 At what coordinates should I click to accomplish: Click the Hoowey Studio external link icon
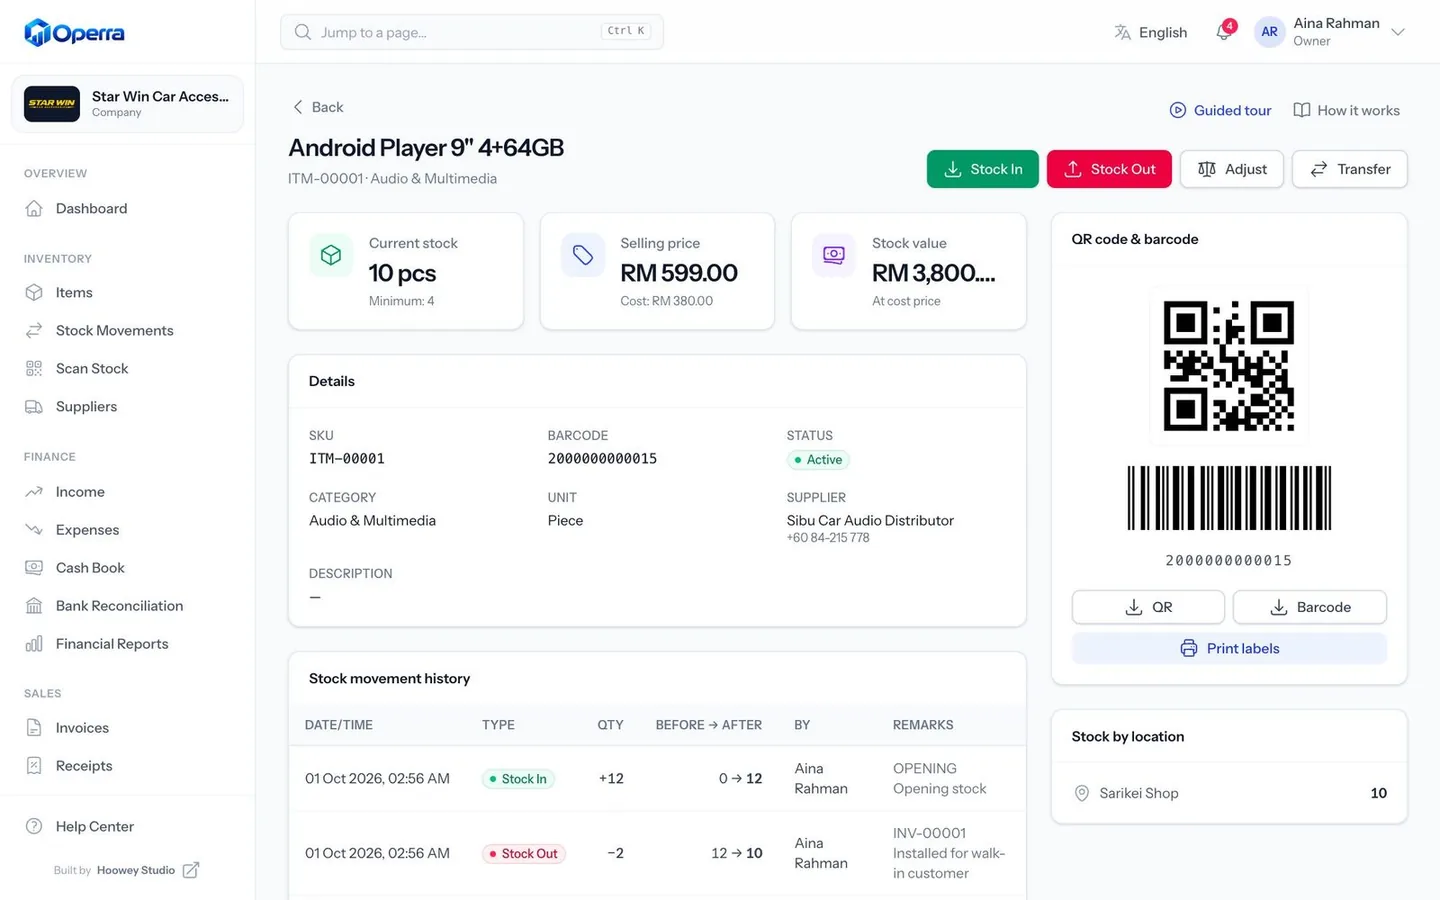191,870
